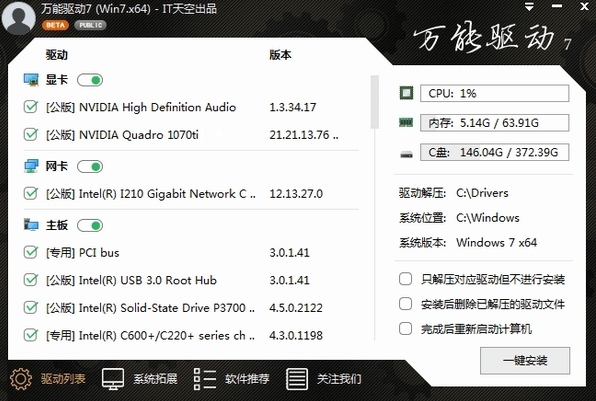Click the 一键安装 button
This screenshot has width=596, height=401.
pyautogui.click(x=525, y=360)
